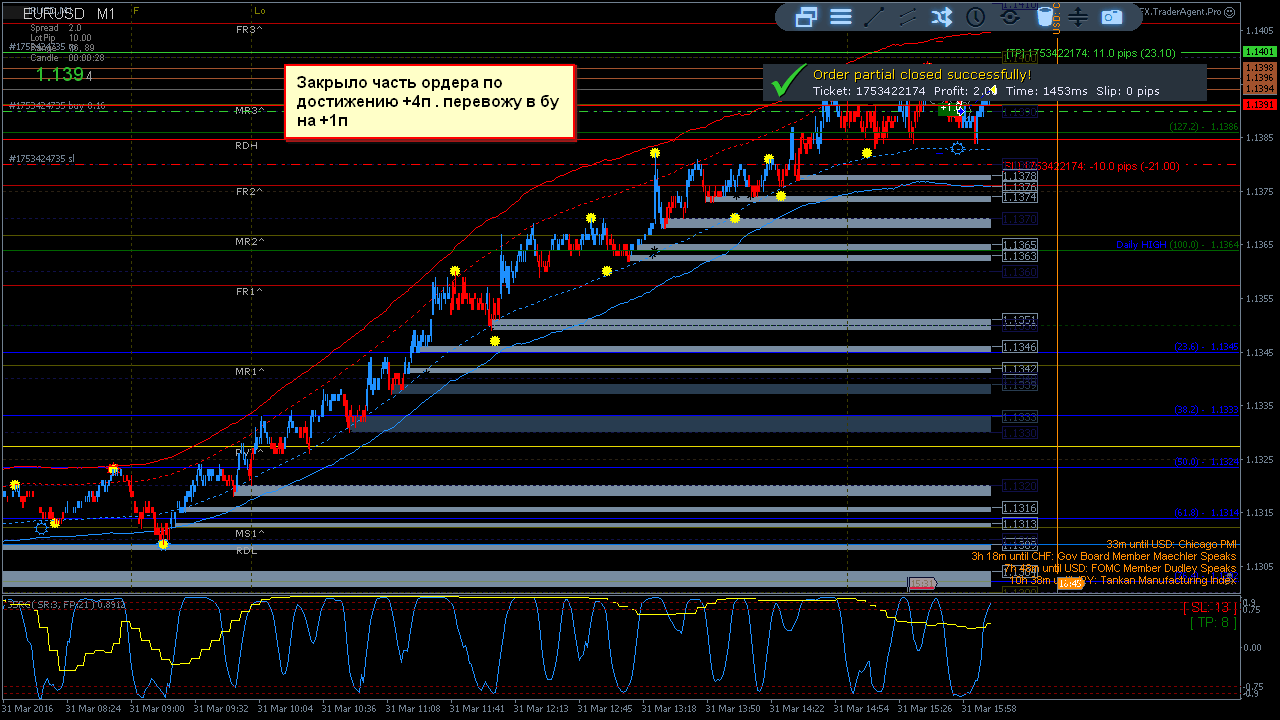Click the smiley face next to FX.TraderAgent.Pro
Screen dimensions: 1280x720
coord(1232,12)
